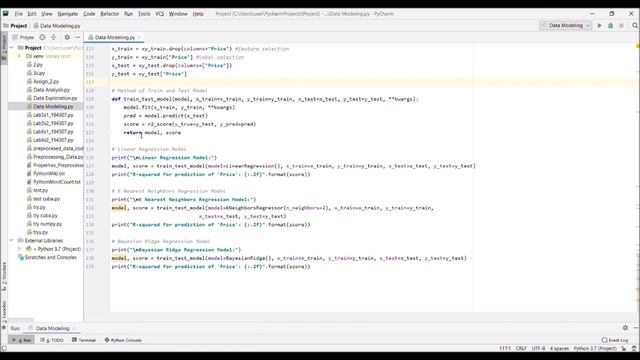Click Project breadcrumb in navigation bar
This screenshot has width=640, height=360.
(15, 25)
